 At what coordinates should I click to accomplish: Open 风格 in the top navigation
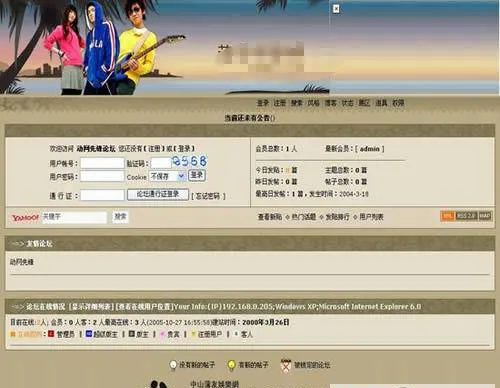pos(313,103)
